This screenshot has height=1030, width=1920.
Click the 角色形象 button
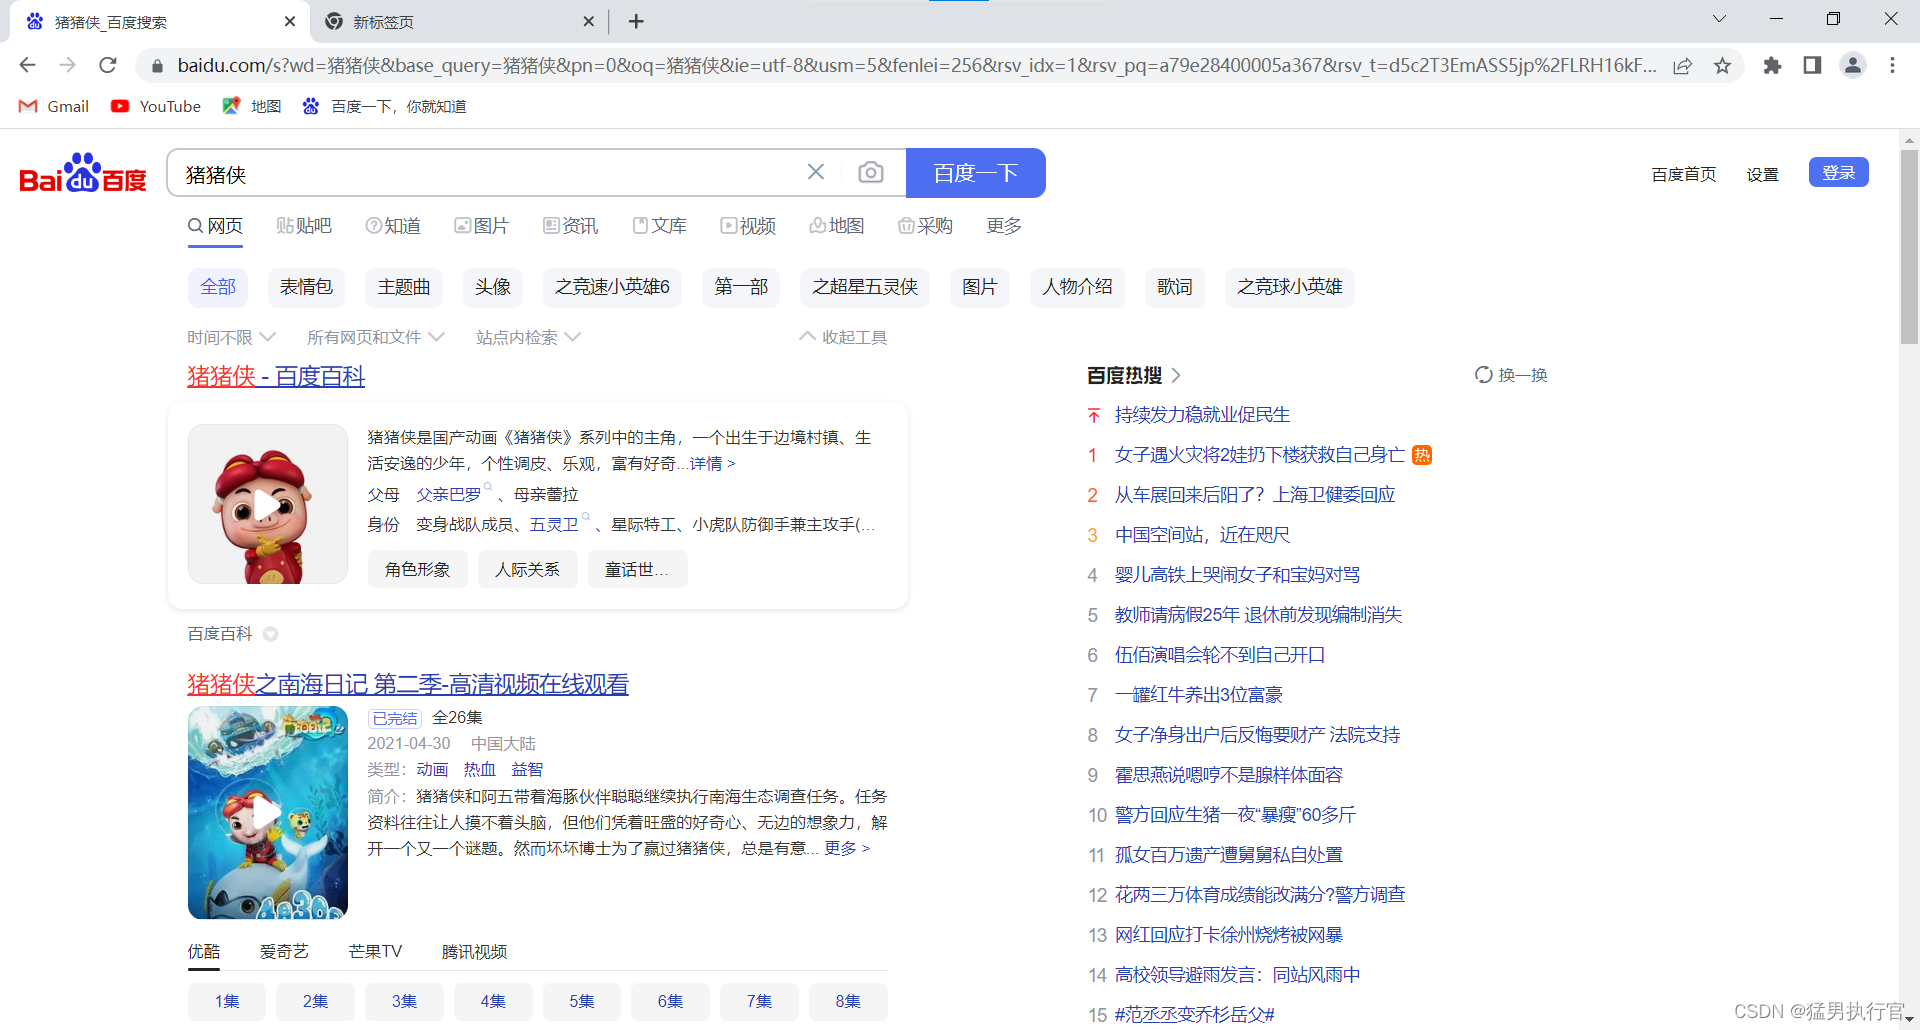(x=417, y=569)
